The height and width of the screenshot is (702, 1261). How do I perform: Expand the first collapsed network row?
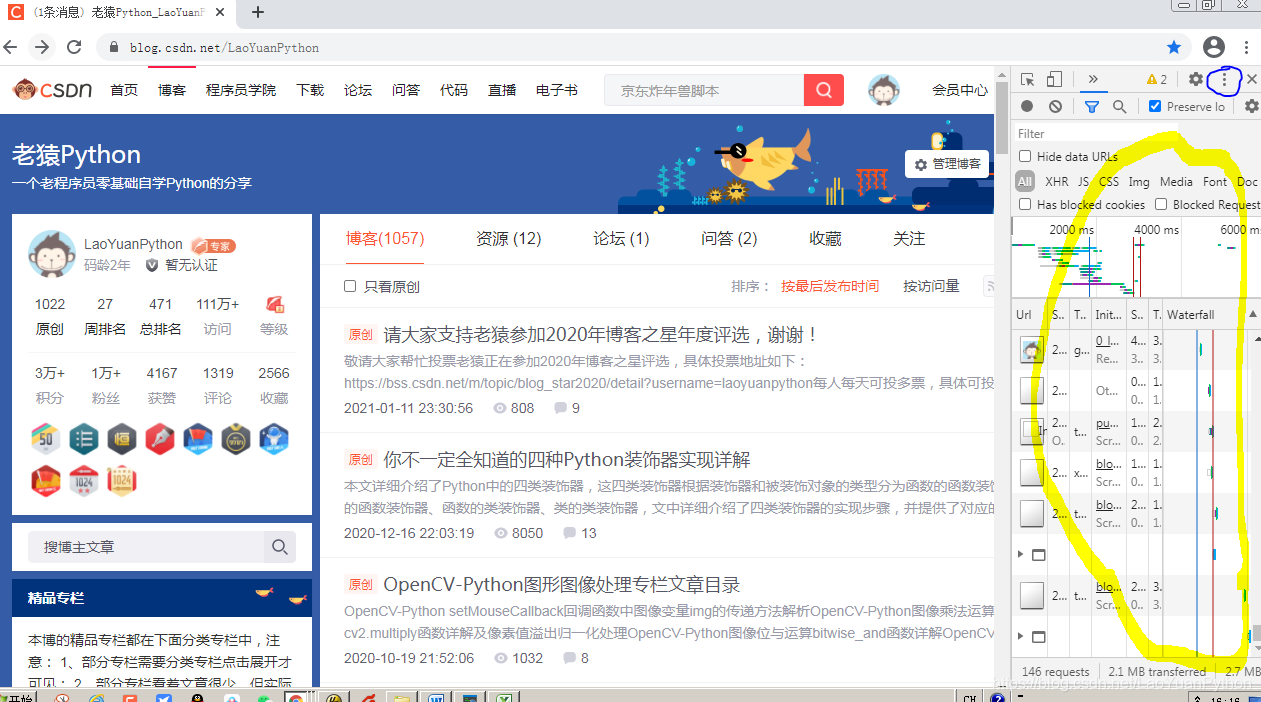[x=1021, y=554]
